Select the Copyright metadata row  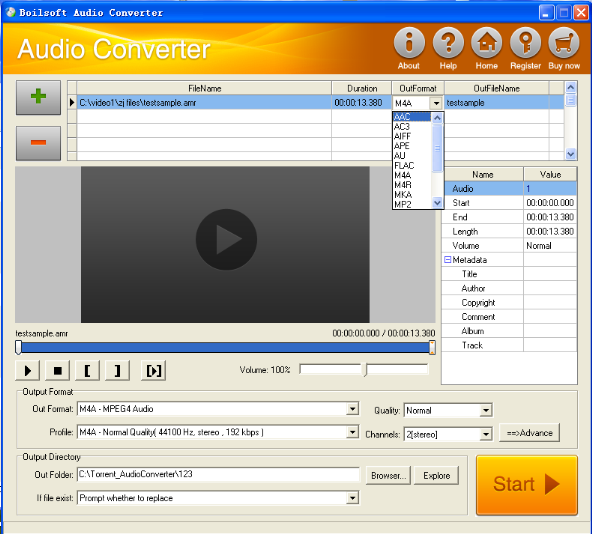(510, 302)
